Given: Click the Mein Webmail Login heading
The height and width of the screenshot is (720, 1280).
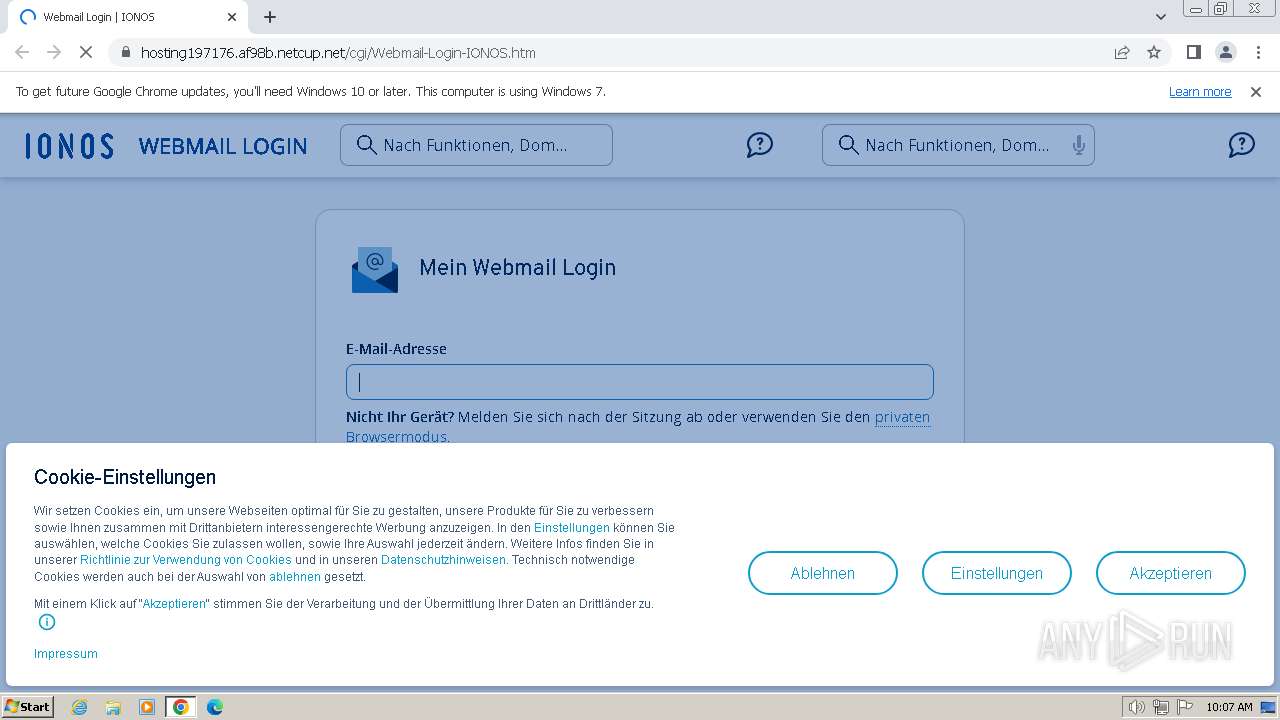Looking at the screenshot, I should click(517, 268).
